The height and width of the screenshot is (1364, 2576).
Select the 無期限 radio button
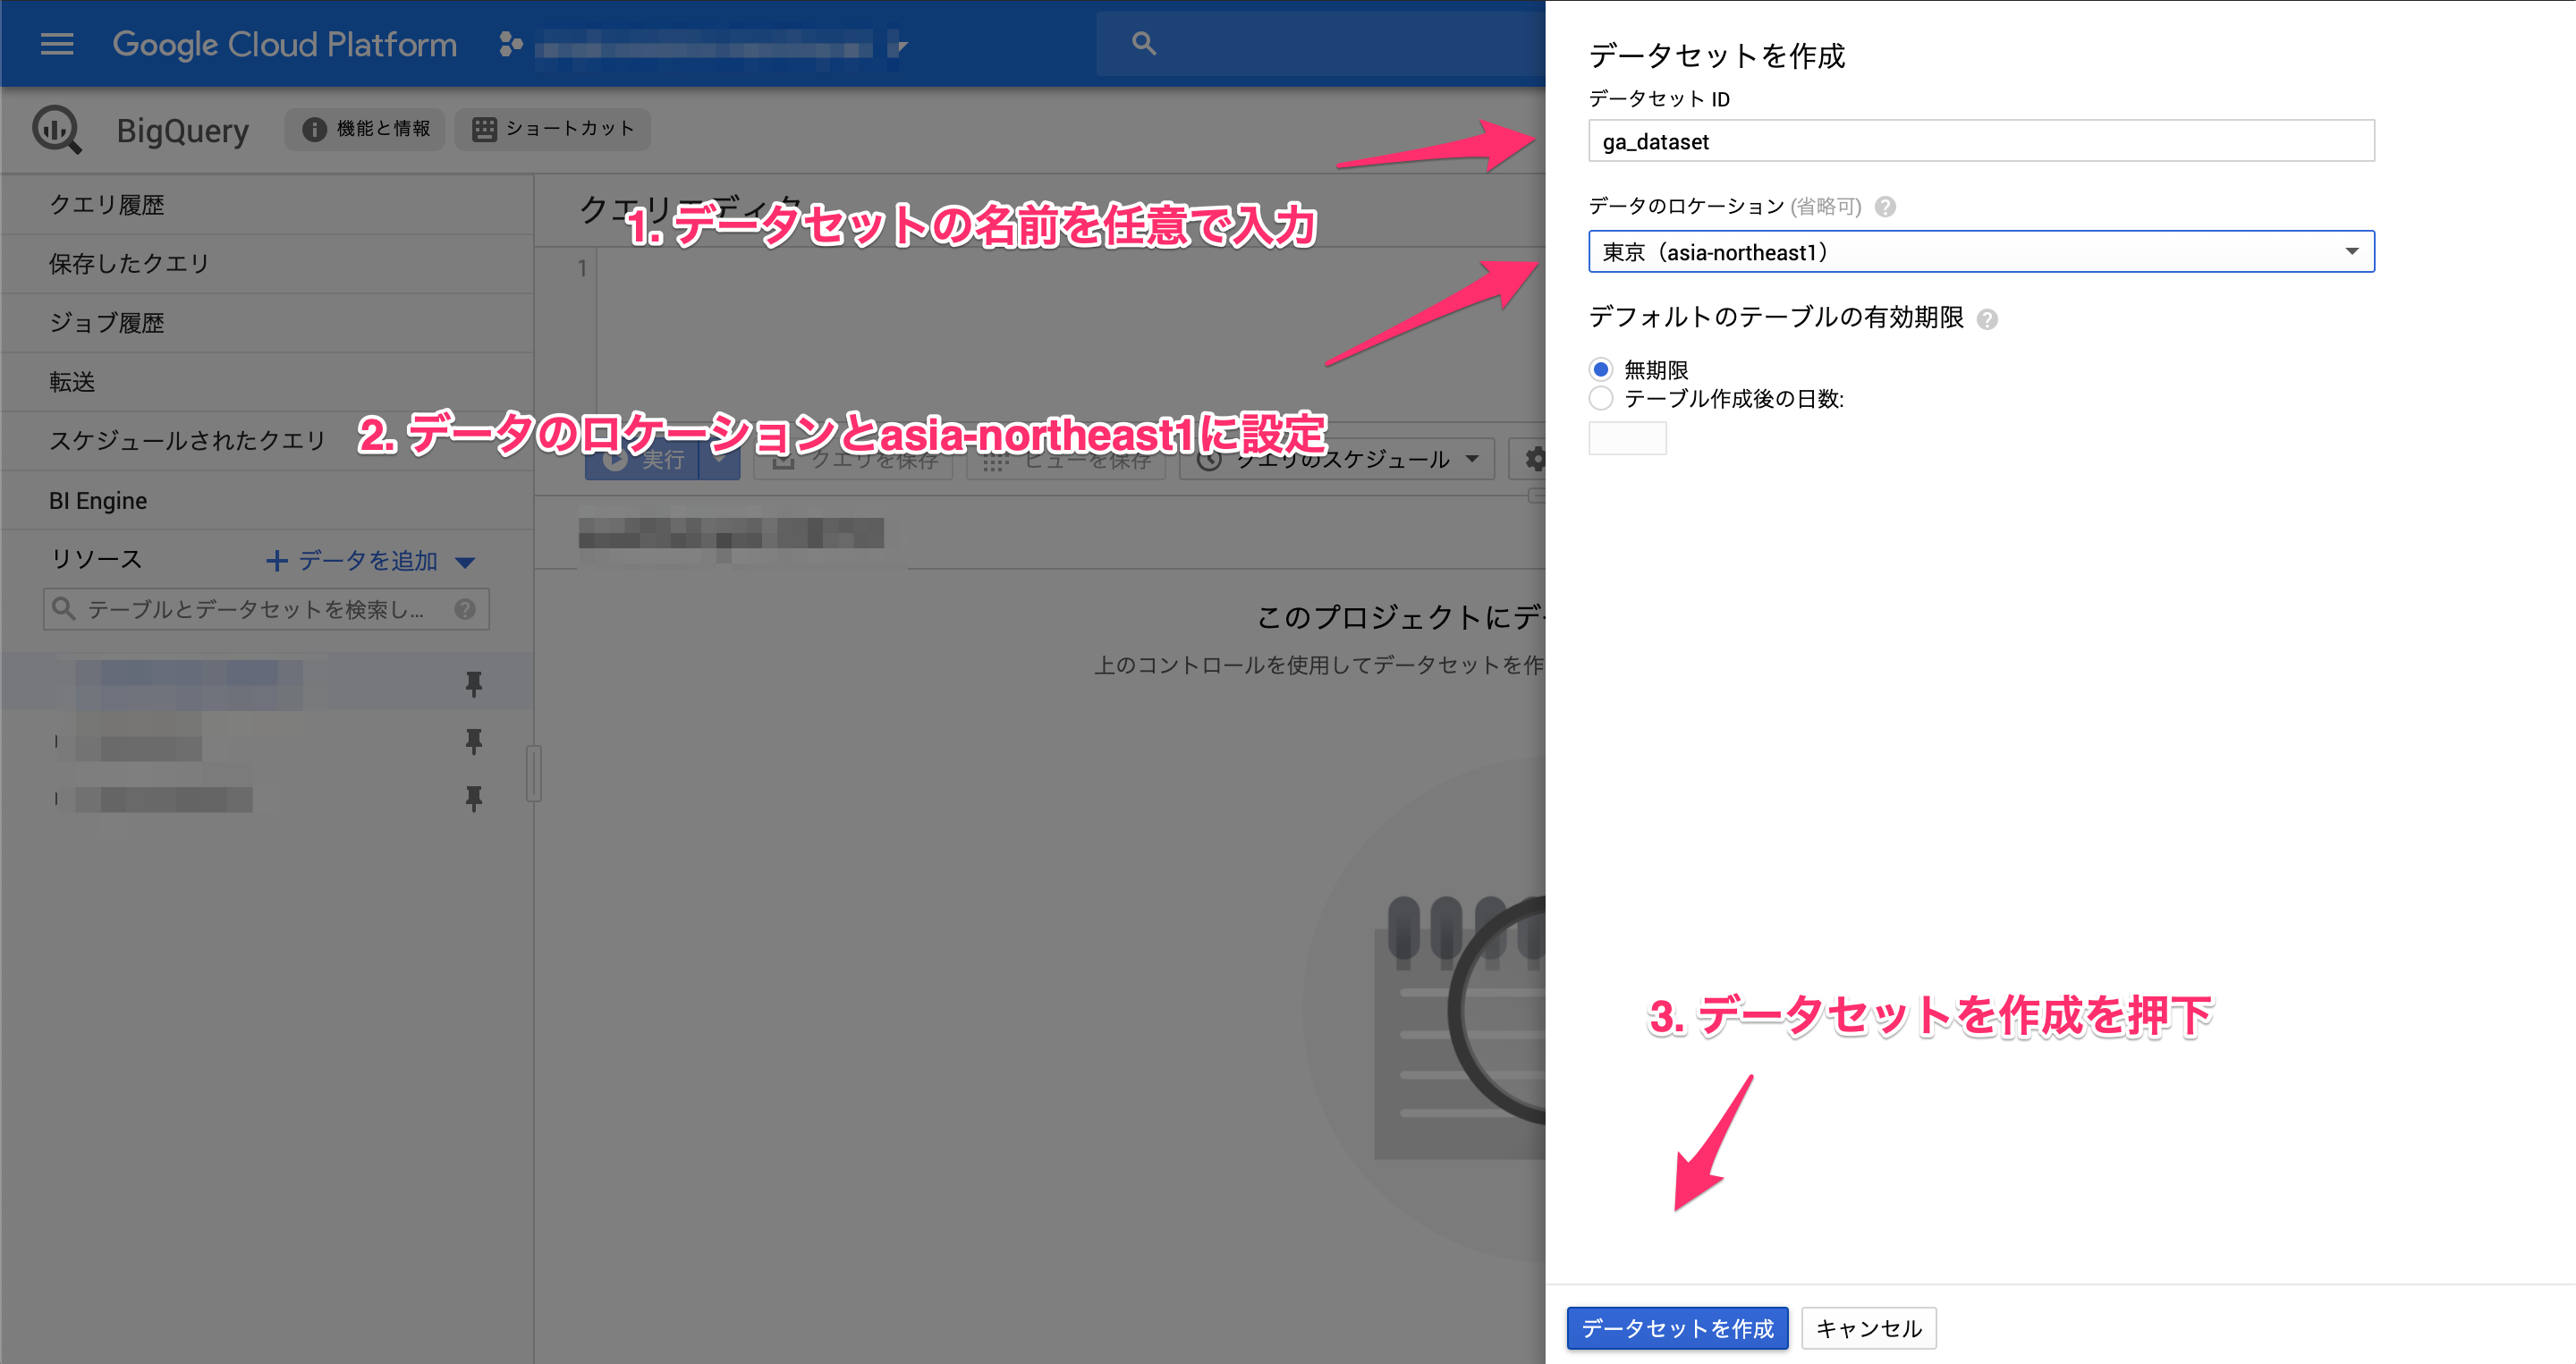click(x=1601, y=369)
